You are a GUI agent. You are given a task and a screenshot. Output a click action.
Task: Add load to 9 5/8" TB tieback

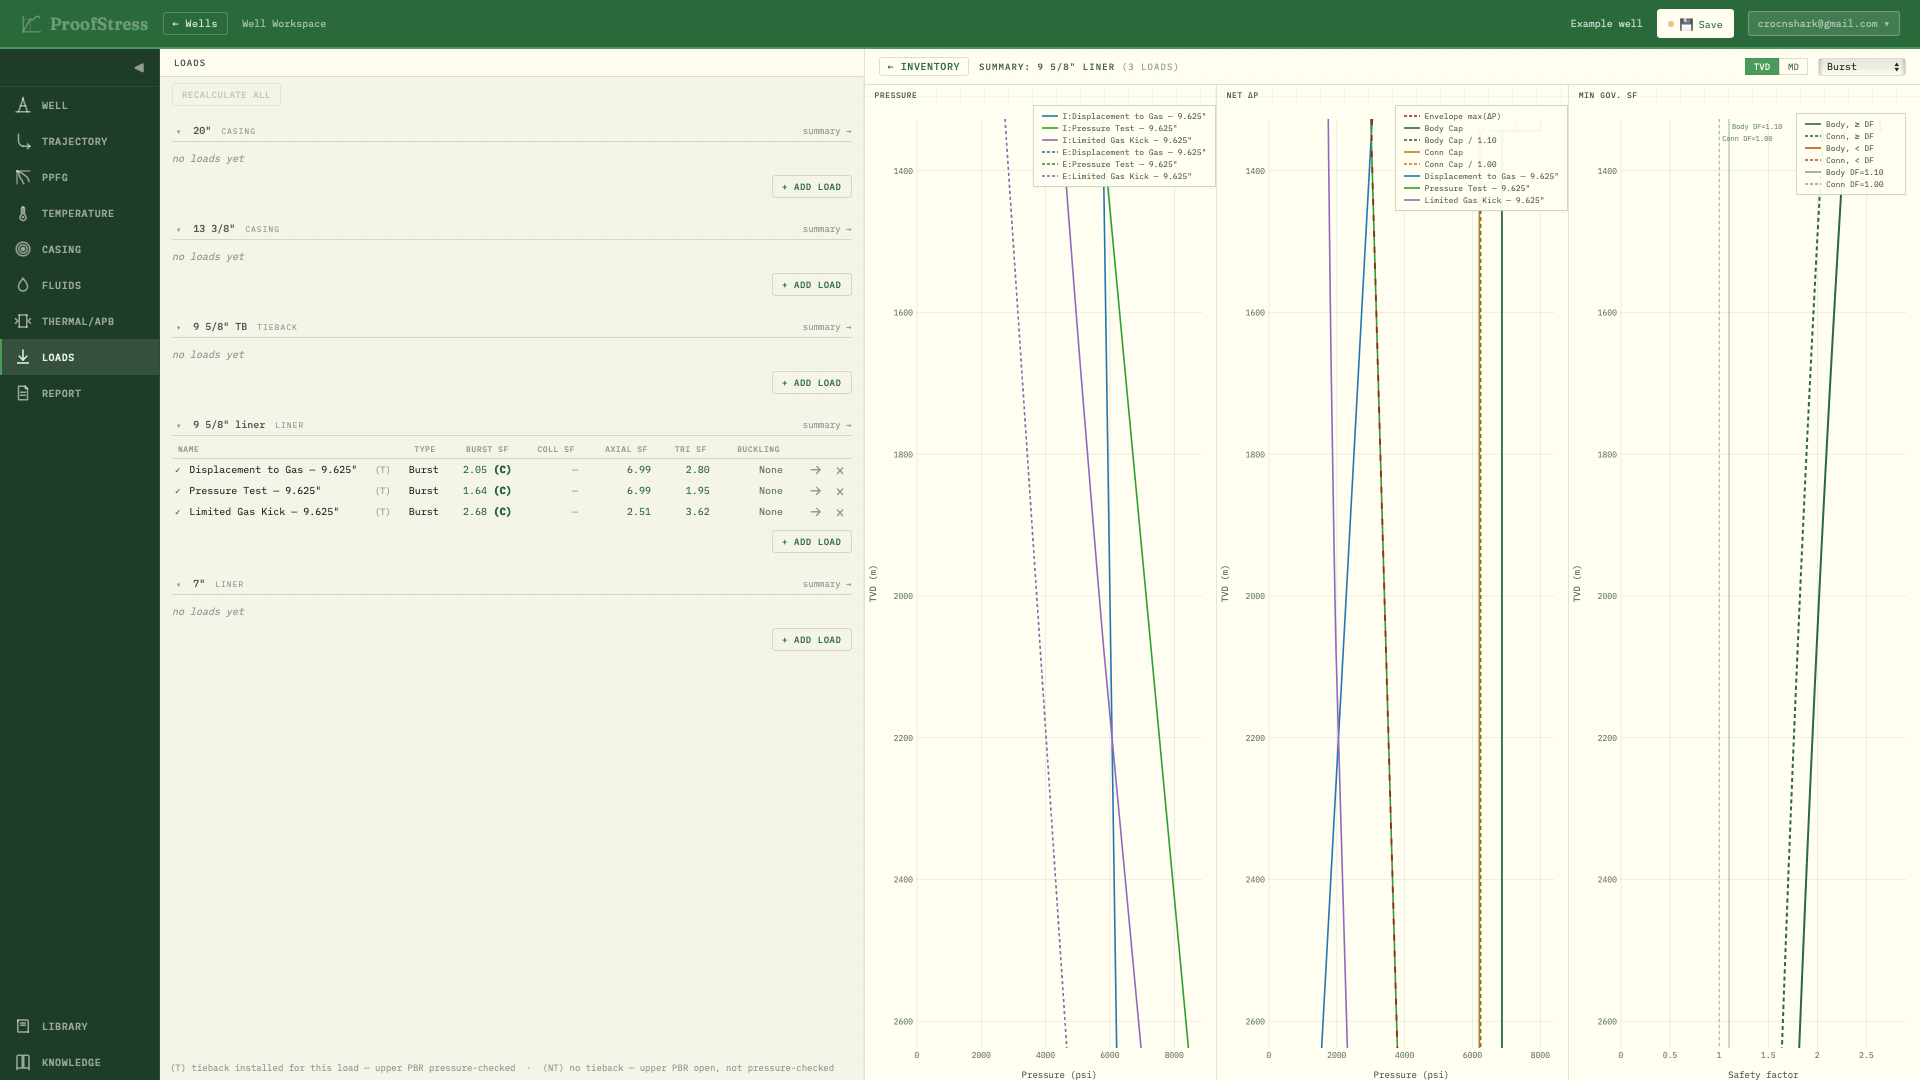[811, 383]
